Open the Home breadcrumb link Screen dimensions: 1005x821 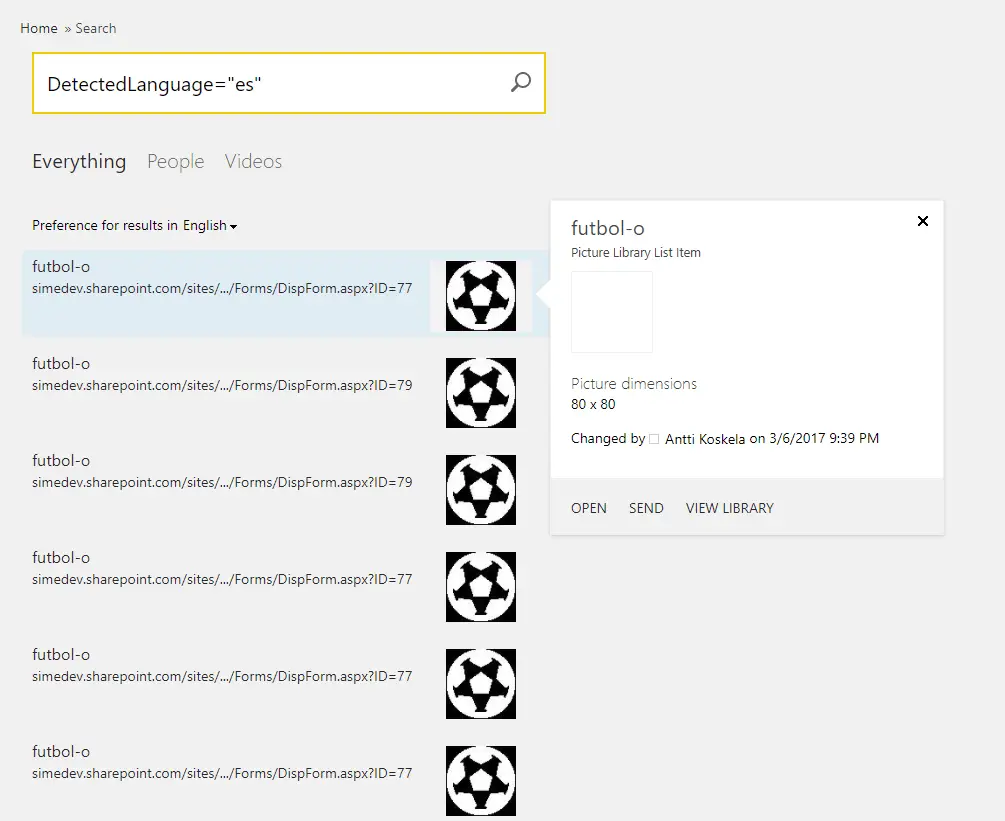pos(39,28)
